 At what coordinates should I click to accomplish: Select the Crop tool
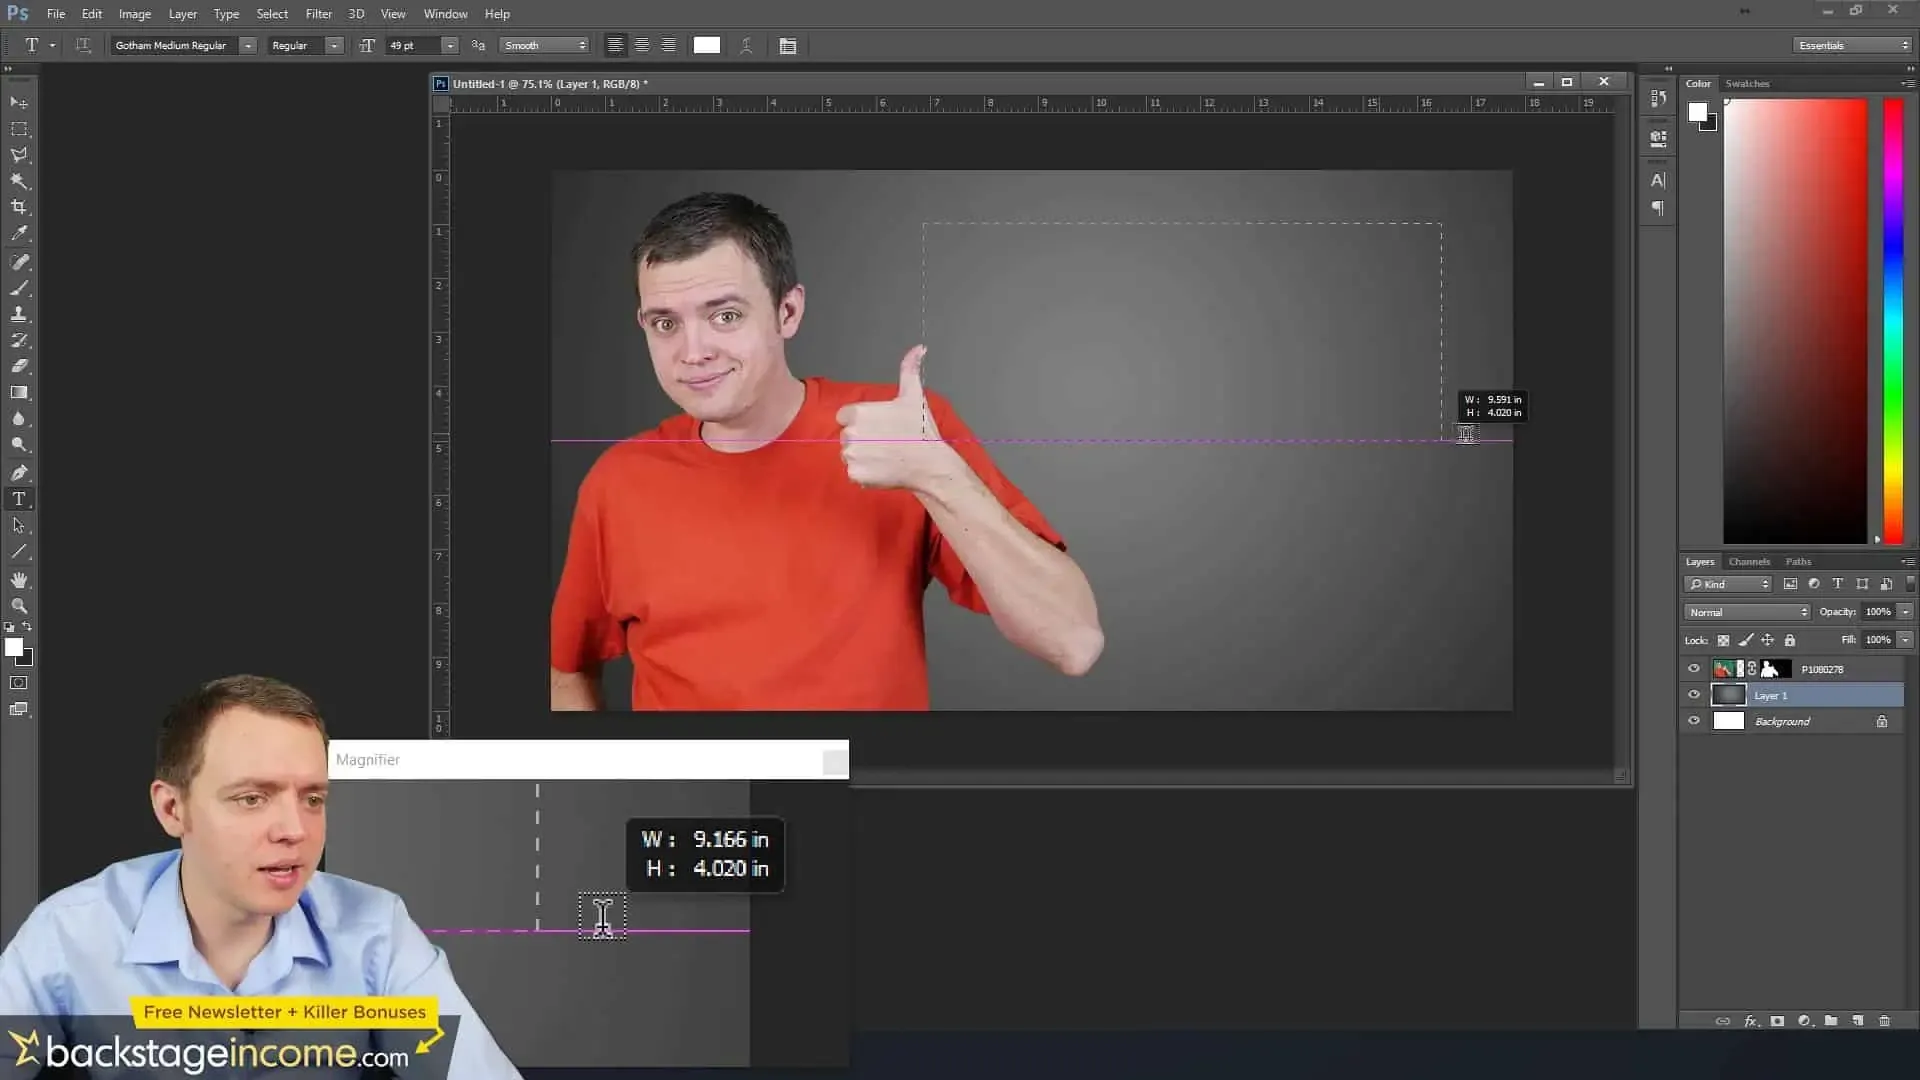coord(18,207)
